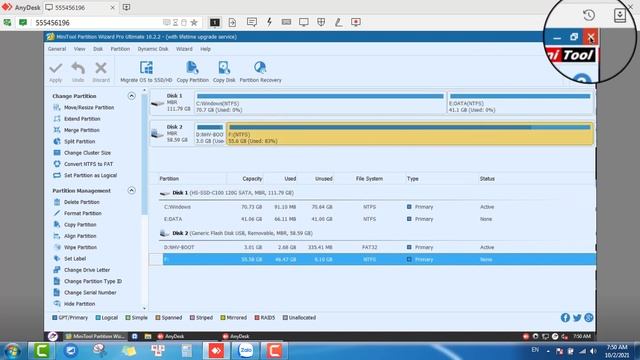
Task: Collapse the Change Partition section
Action: click(131, 96)
